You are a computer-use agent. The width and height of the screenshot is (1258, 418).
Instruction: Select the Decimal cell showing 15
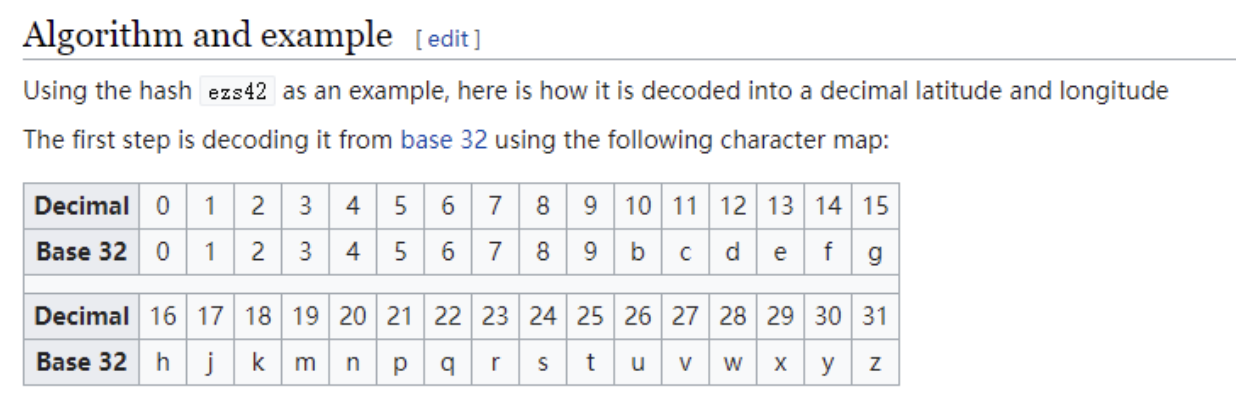click(x=875, y=206)
